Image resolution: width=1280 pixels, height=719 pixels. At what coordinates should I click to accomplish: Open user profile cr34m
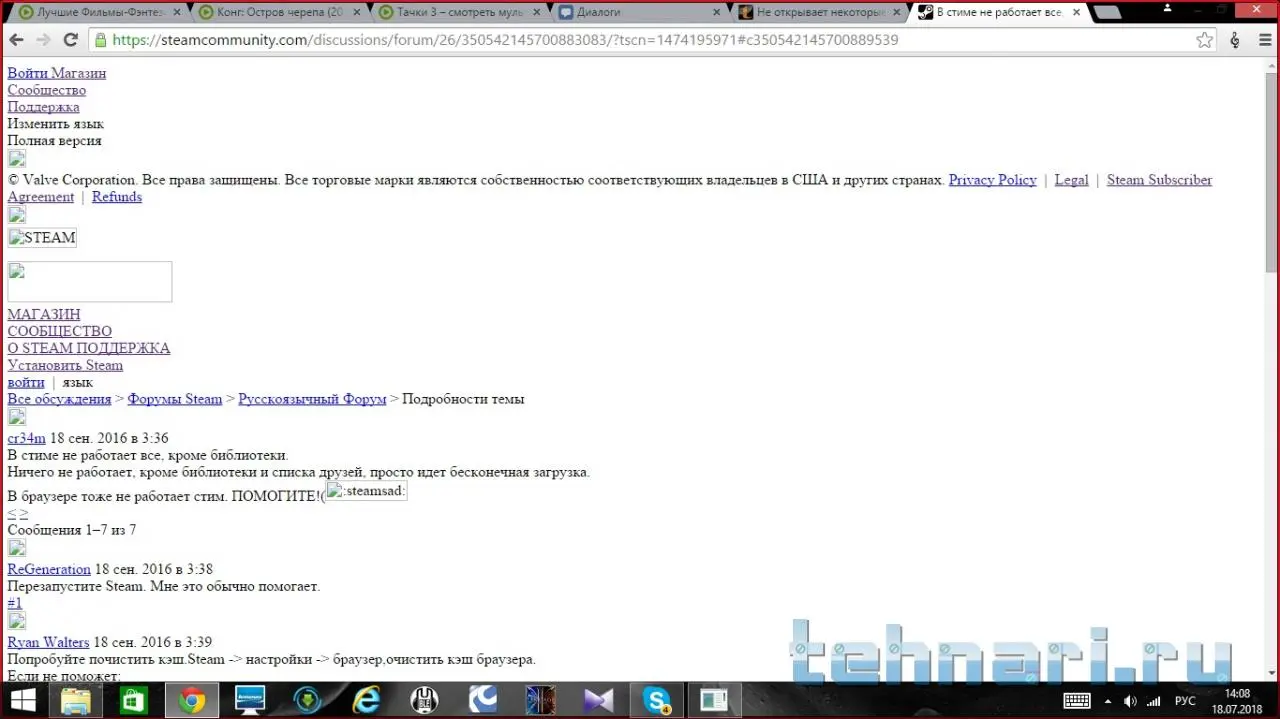point(27,438)
